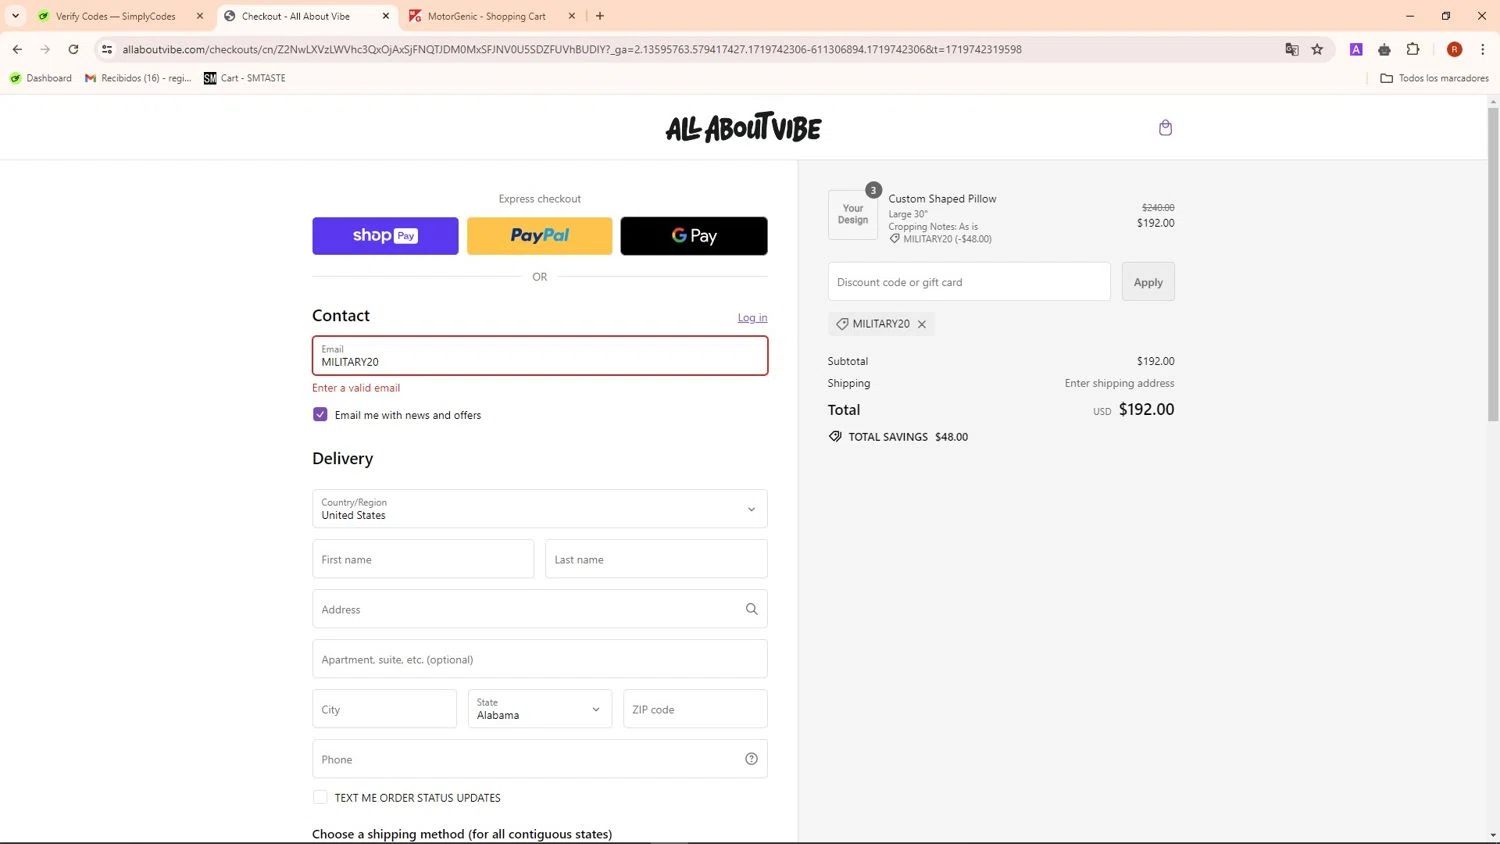
Task: Pay with Google Pay button
Action: tap(694, 236)
